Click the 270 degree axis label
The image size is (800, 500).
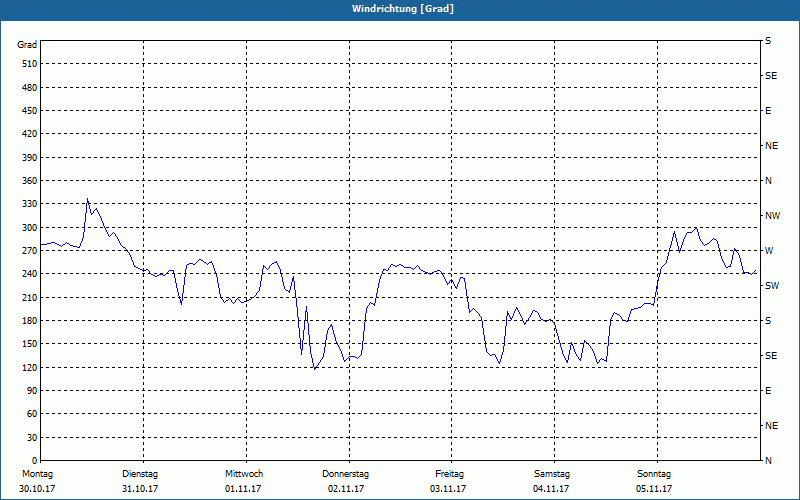(x=30, y=251)
